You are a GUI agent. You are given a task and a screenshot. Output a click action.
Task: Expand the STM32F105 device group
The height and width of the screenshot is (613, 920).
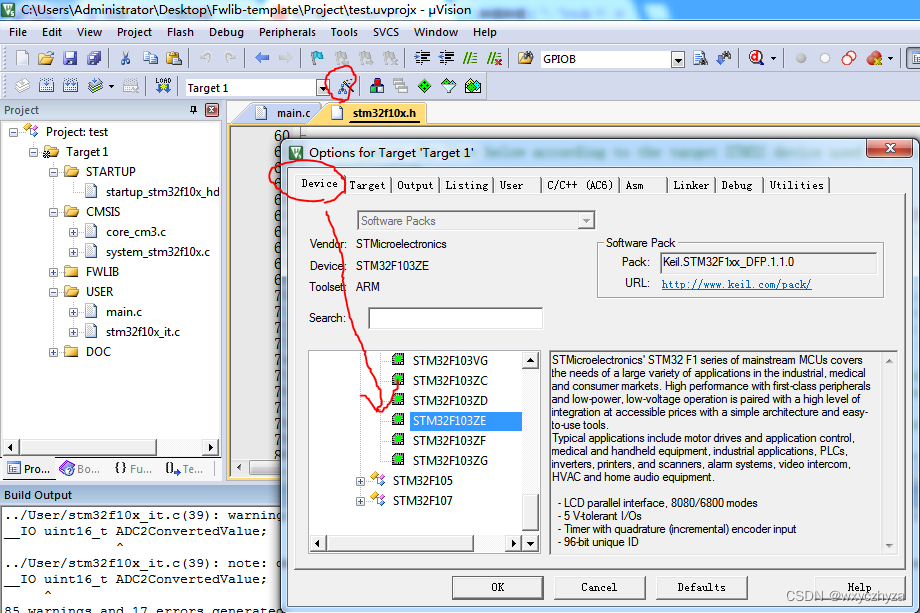(360, 482)
